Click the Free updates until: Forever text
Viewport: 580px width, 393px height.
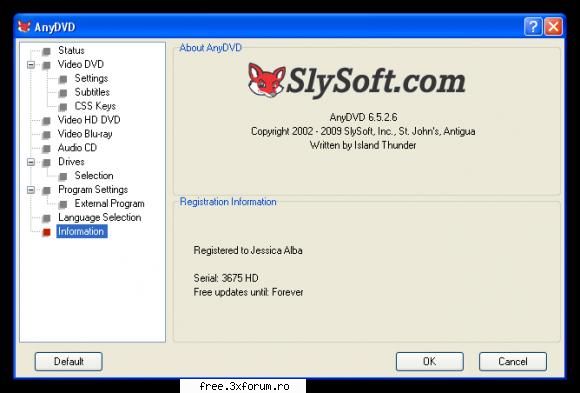[248, 292]
